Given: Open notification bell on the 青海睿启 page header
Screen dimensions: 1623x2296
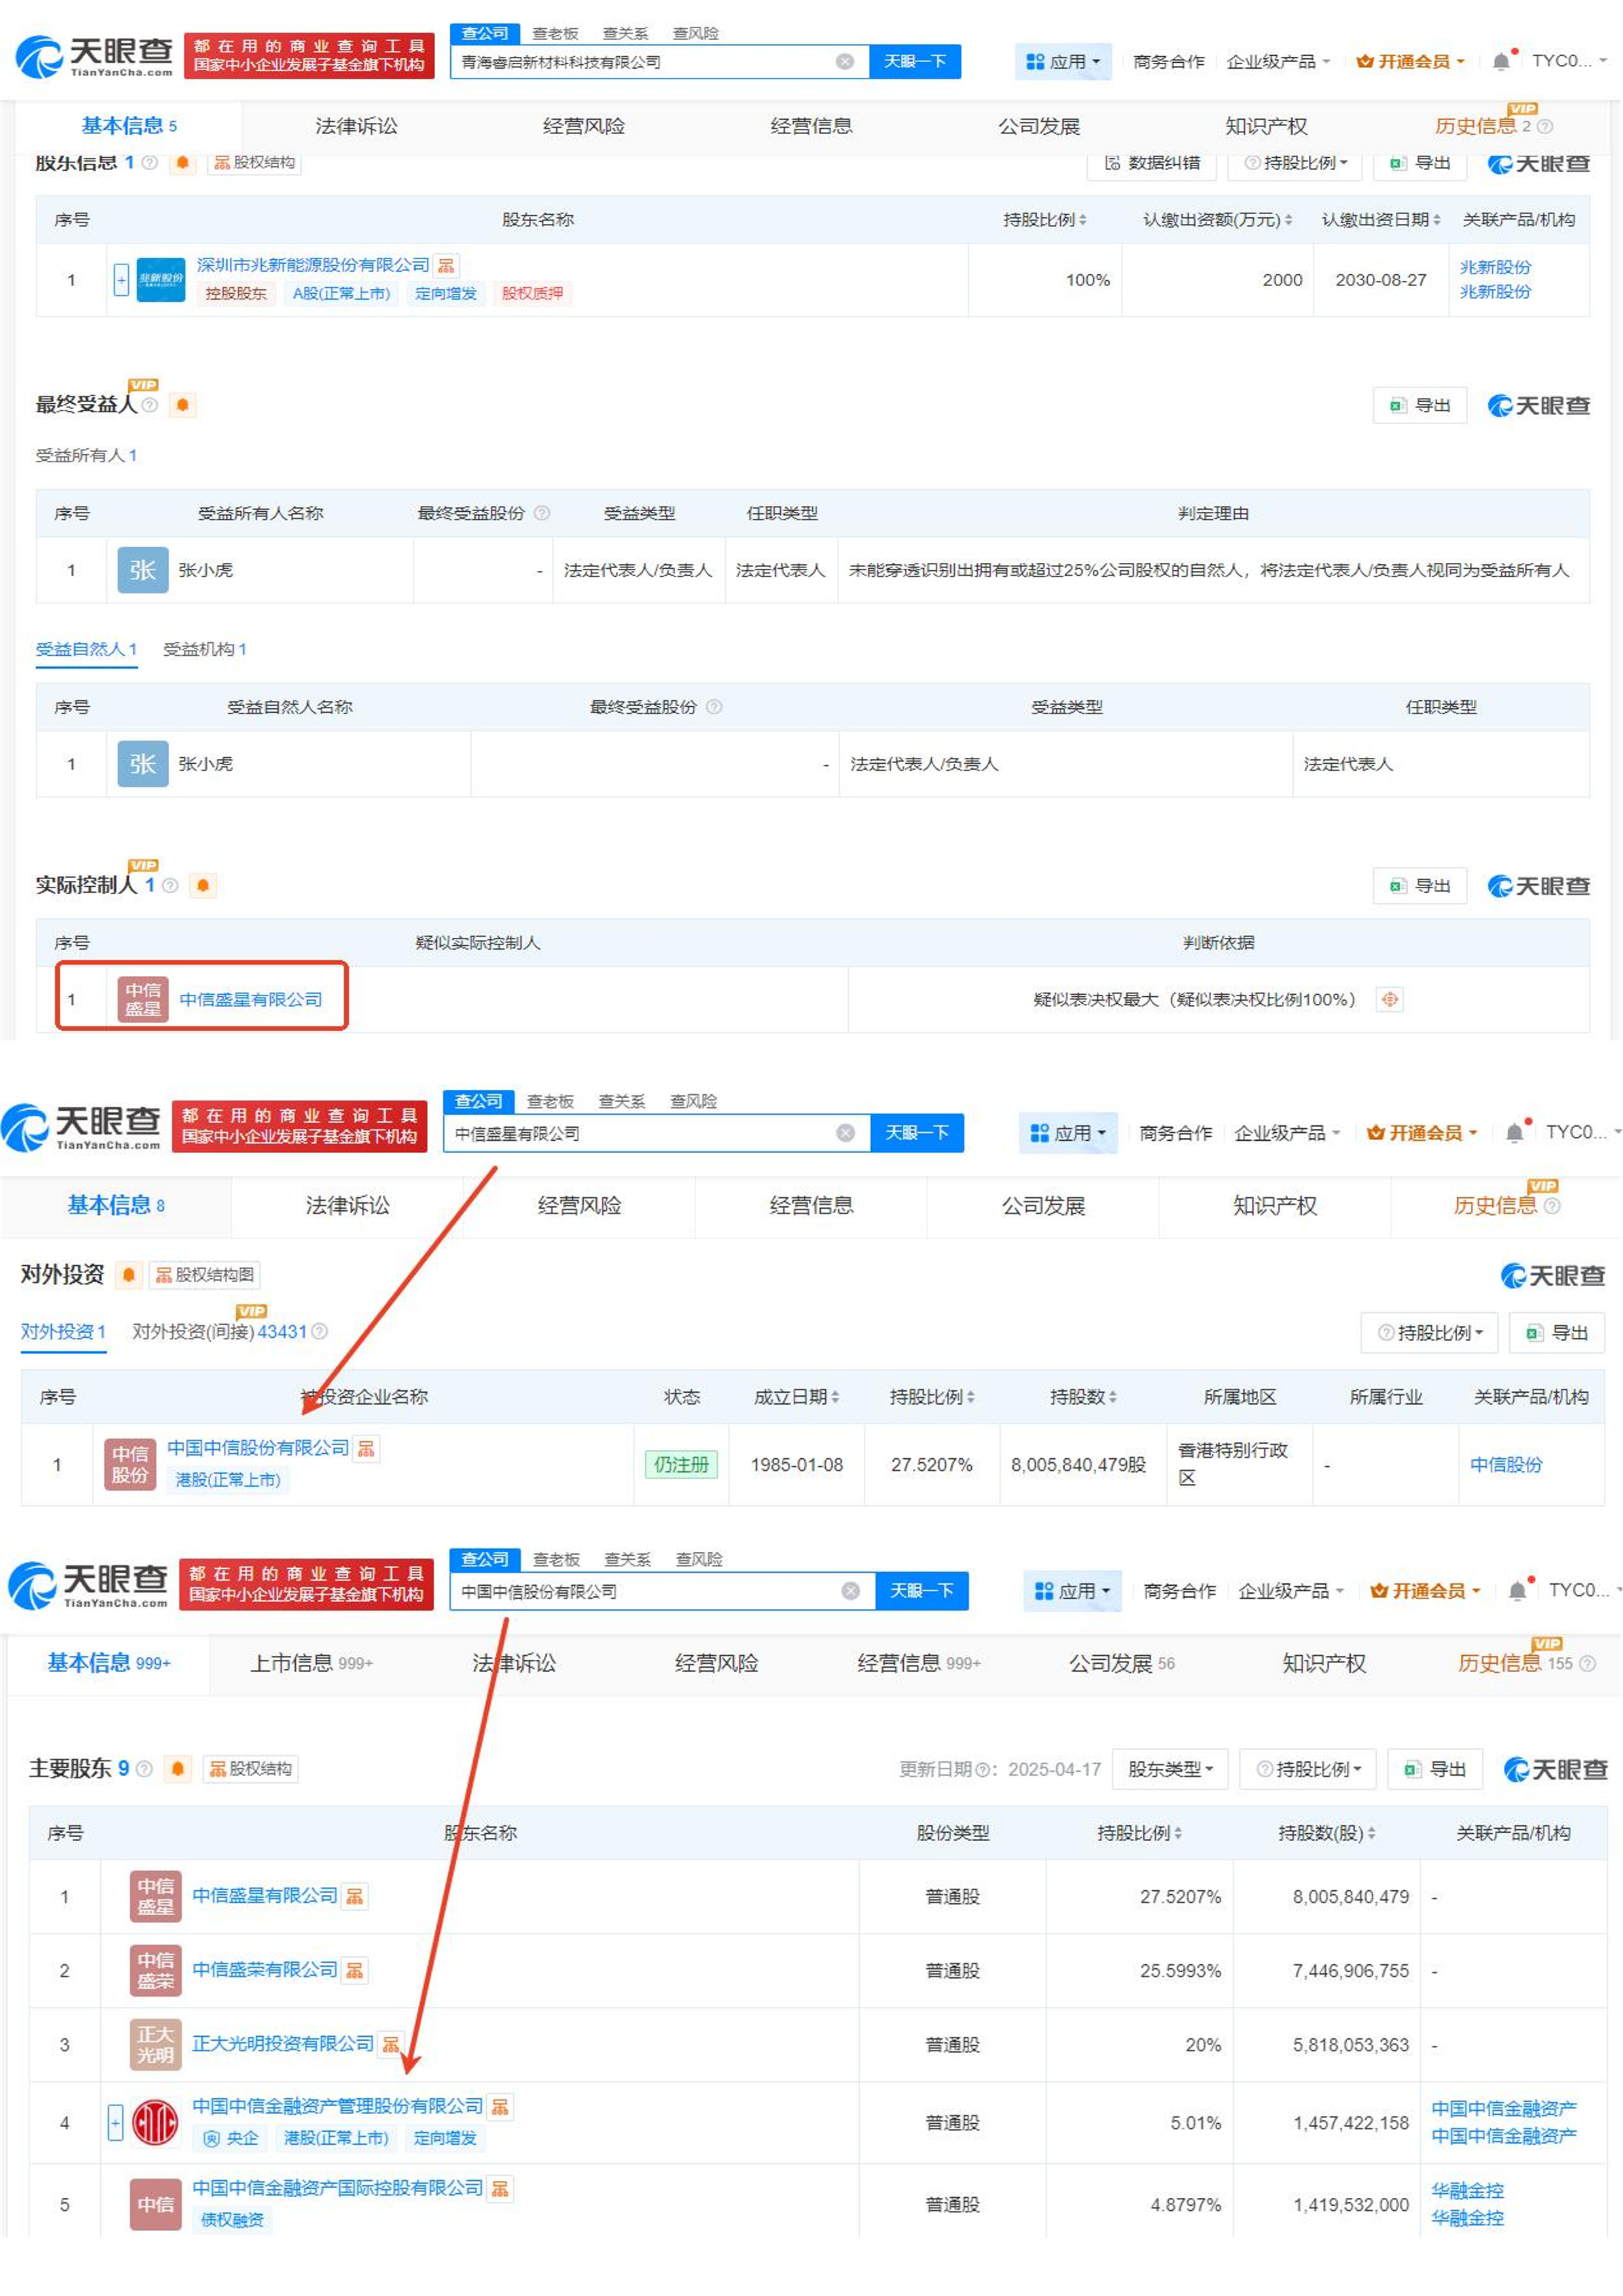Looking at the screenshot, I should click(1502, 61).
